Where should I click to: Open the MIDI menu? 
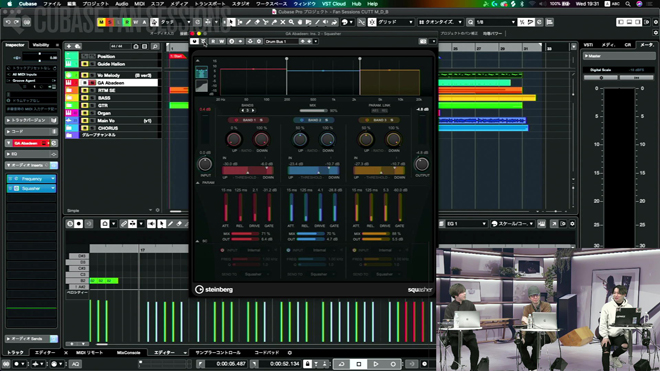139,4
